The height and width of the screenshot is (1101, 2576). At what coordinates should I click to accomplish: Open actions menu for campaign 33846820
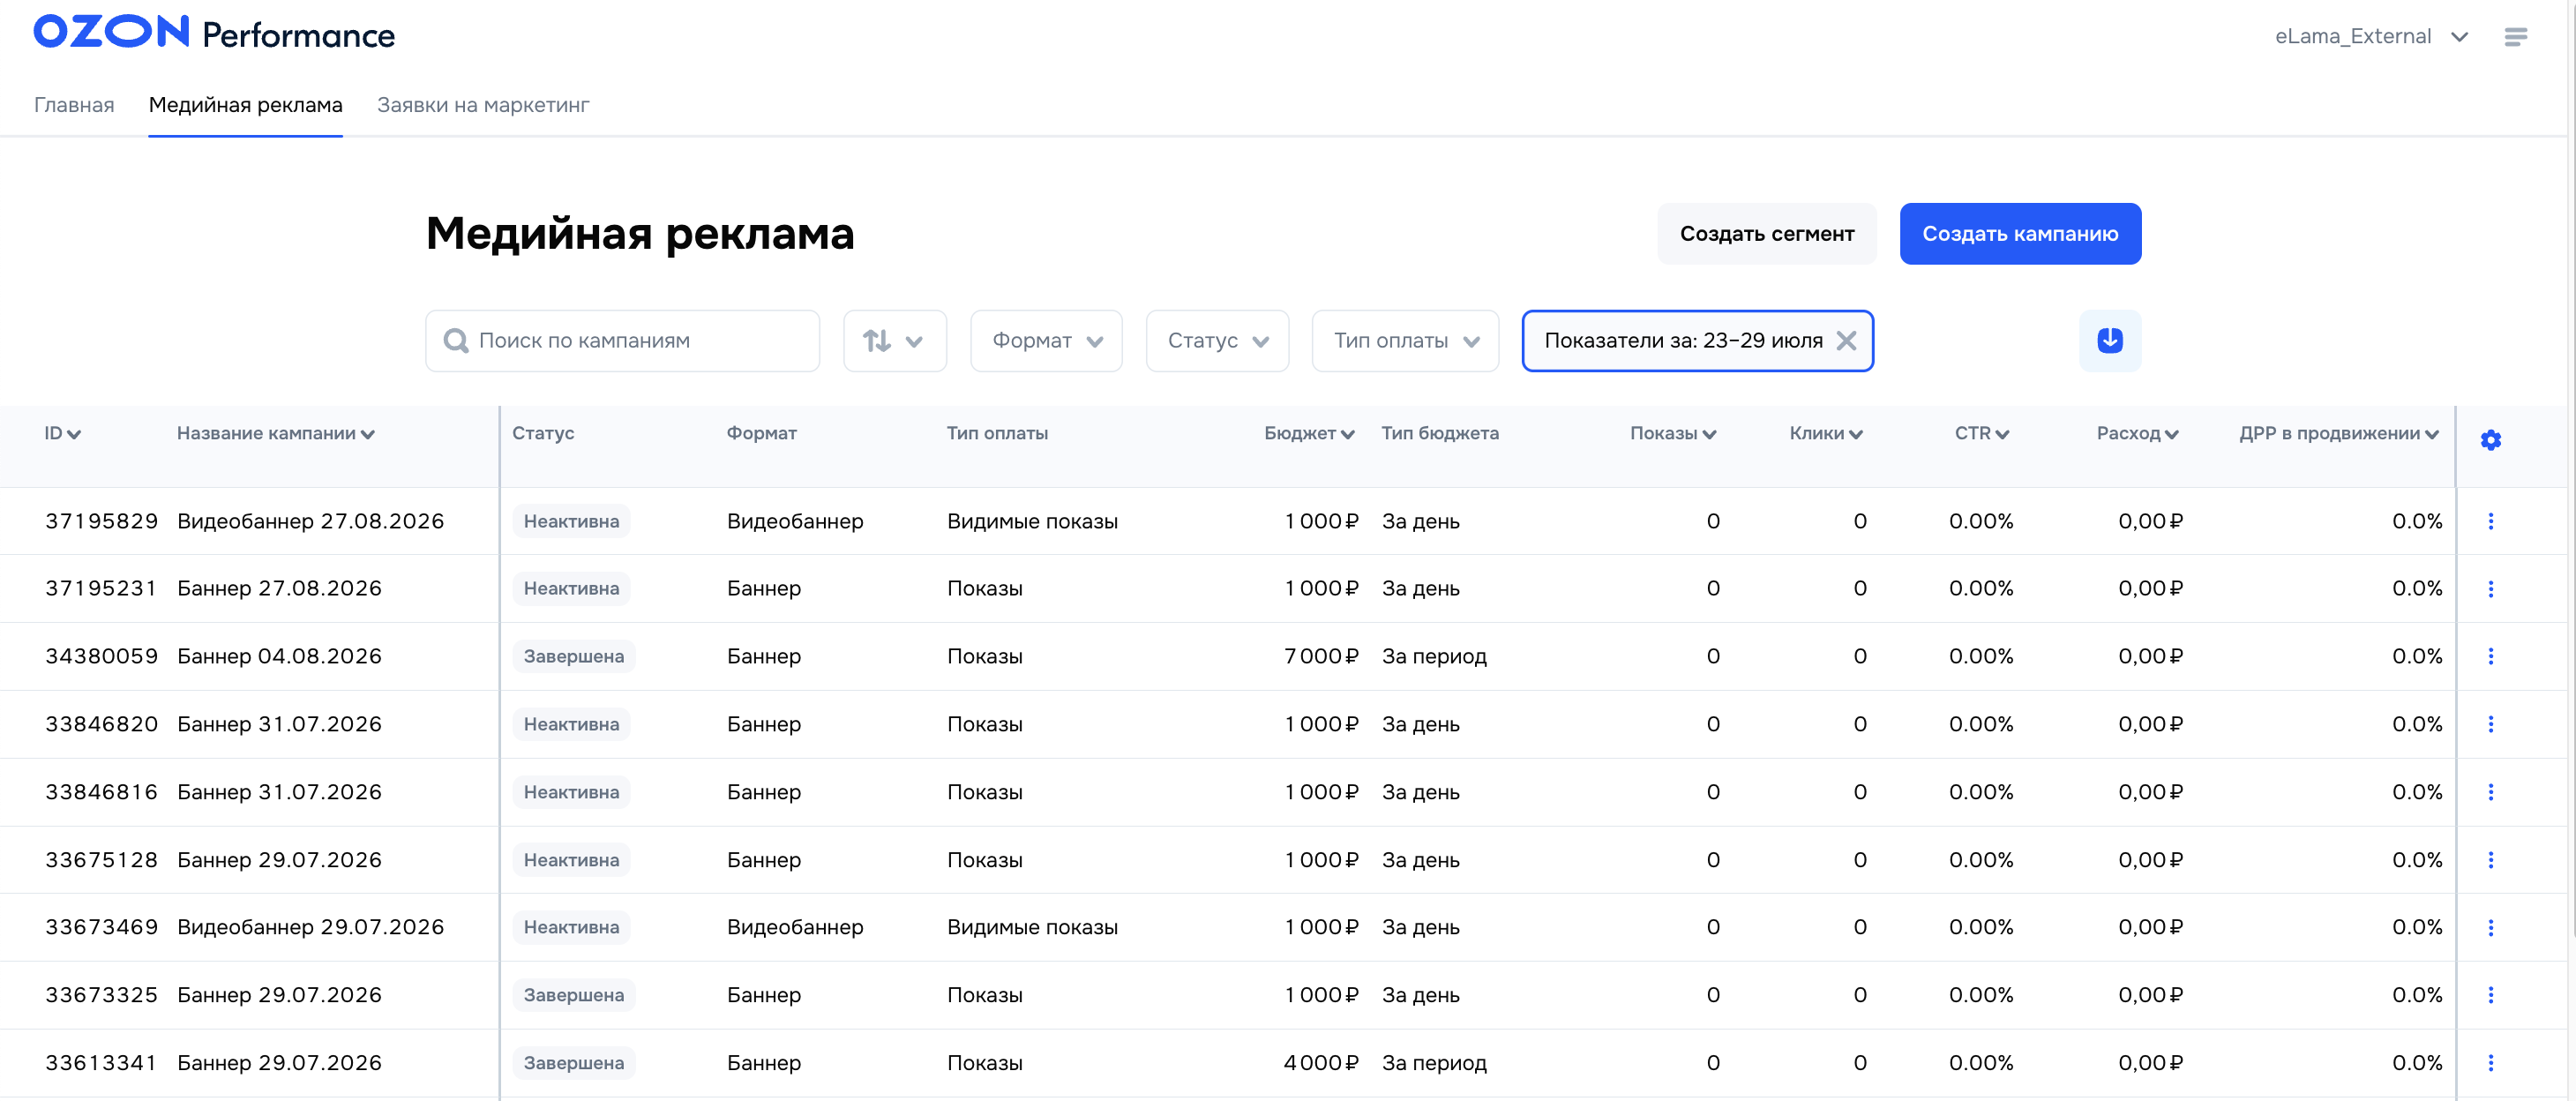click(2491, 724)
